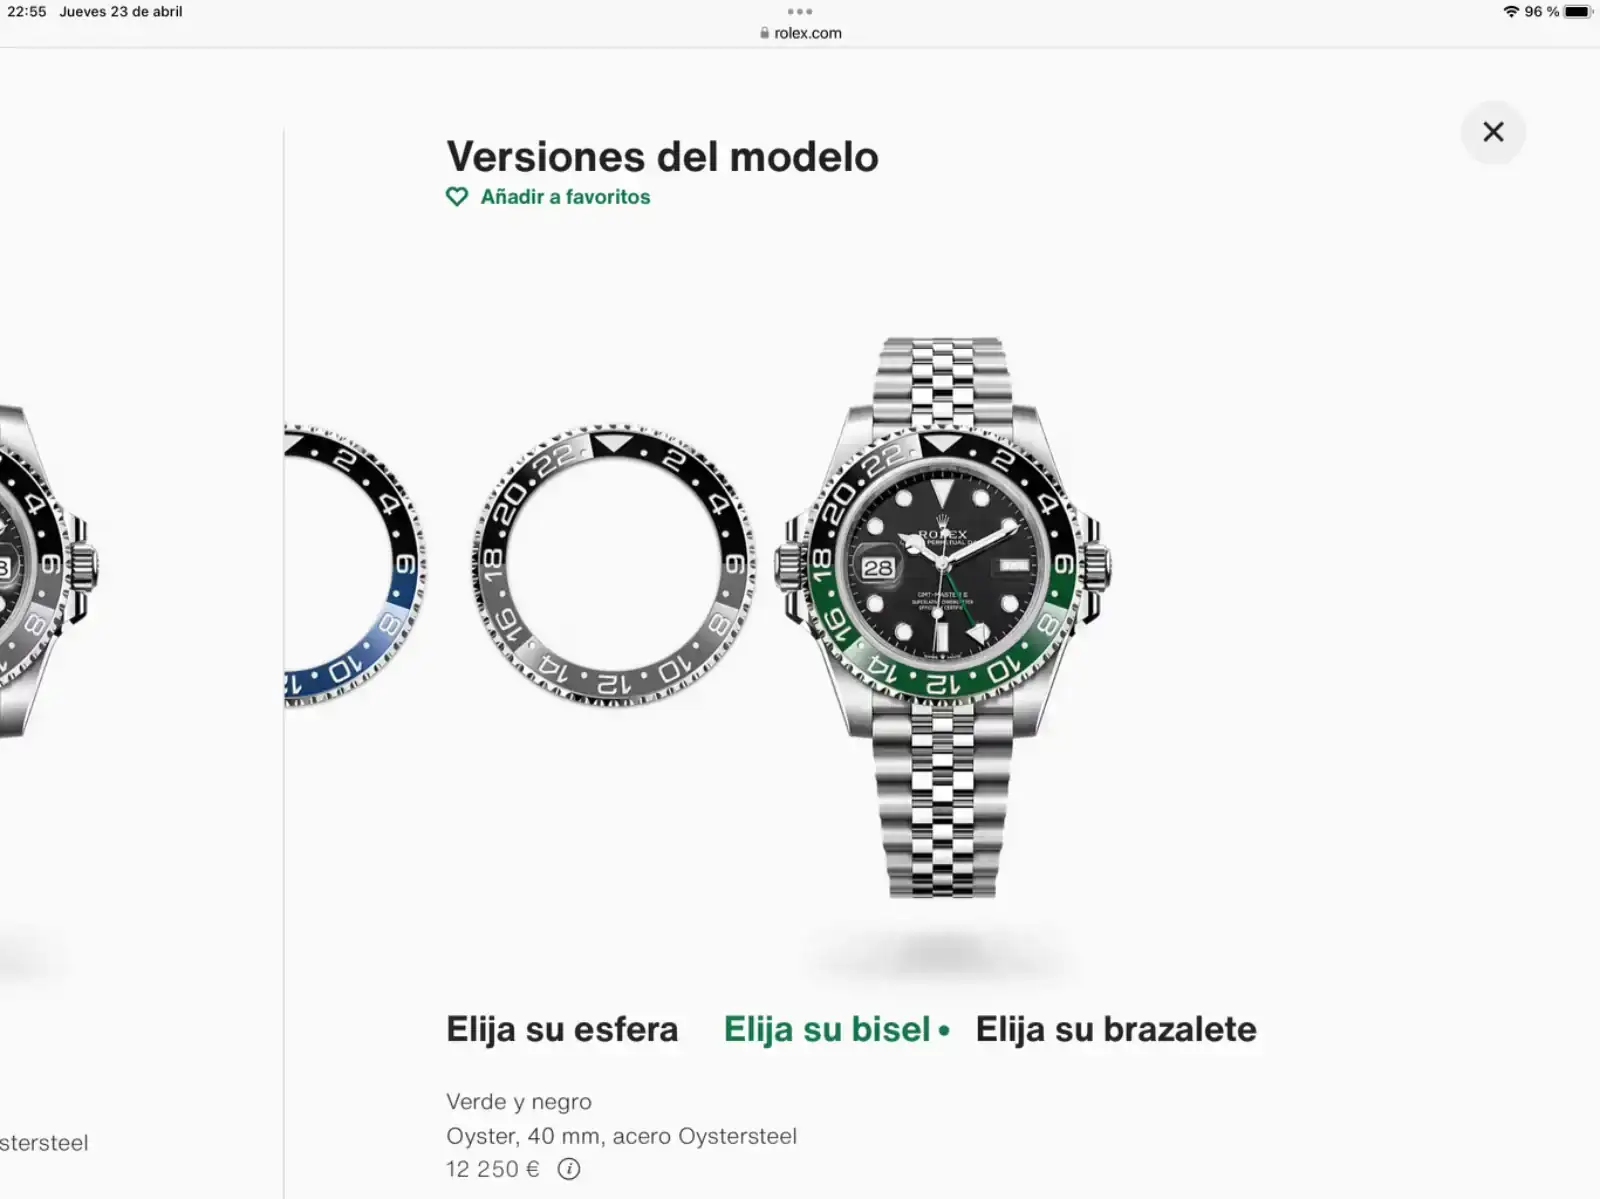Image resolution: width=1600 pixels, height=1199 pixels.
Task: Close the model versions overlay
Action: (1493, 132)
